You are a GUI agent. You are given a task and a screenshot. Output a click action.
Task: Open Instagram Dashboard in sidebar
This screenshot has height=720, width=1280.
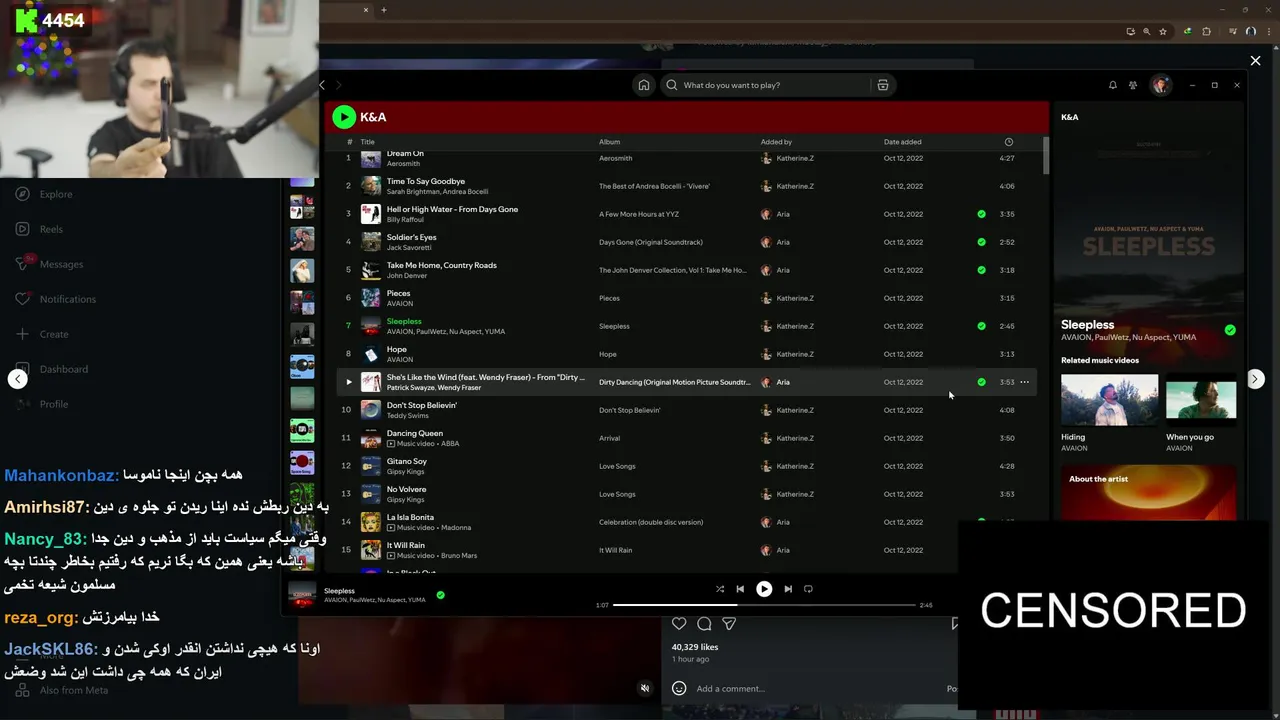(x=52, y=369)
